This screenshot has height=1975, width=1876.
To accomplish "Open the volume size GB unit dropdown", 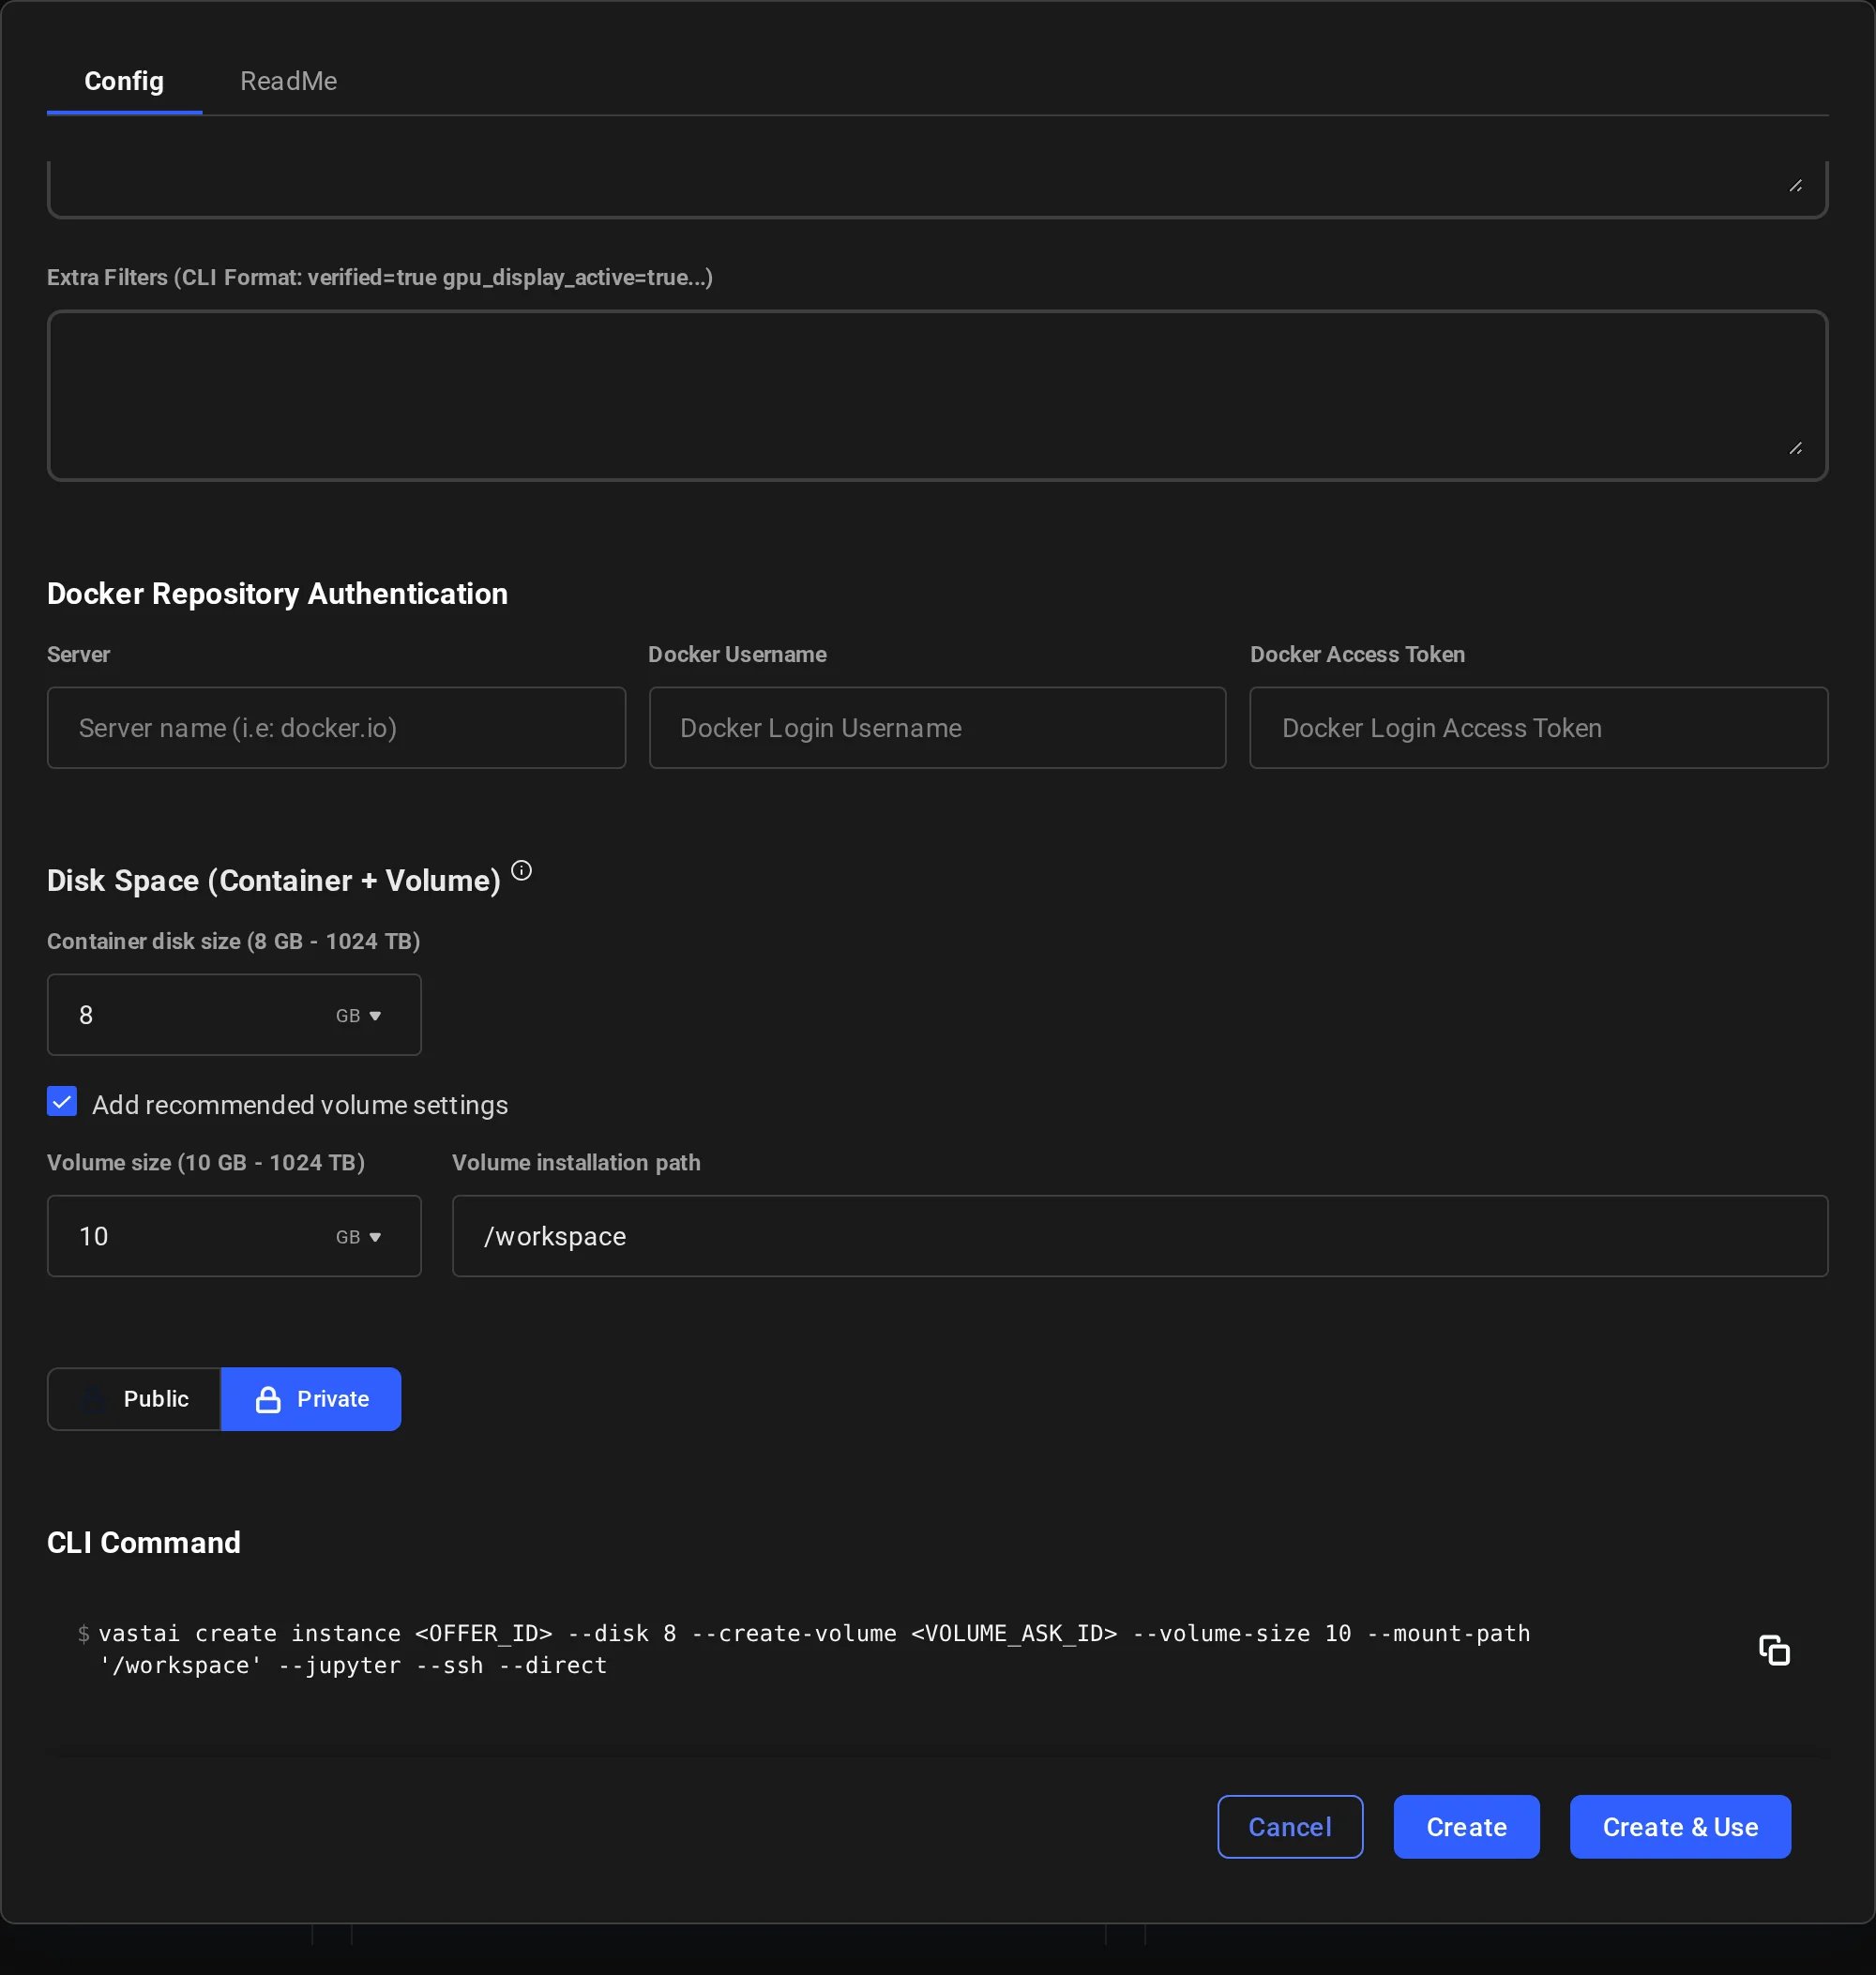I will [358, 1237].
